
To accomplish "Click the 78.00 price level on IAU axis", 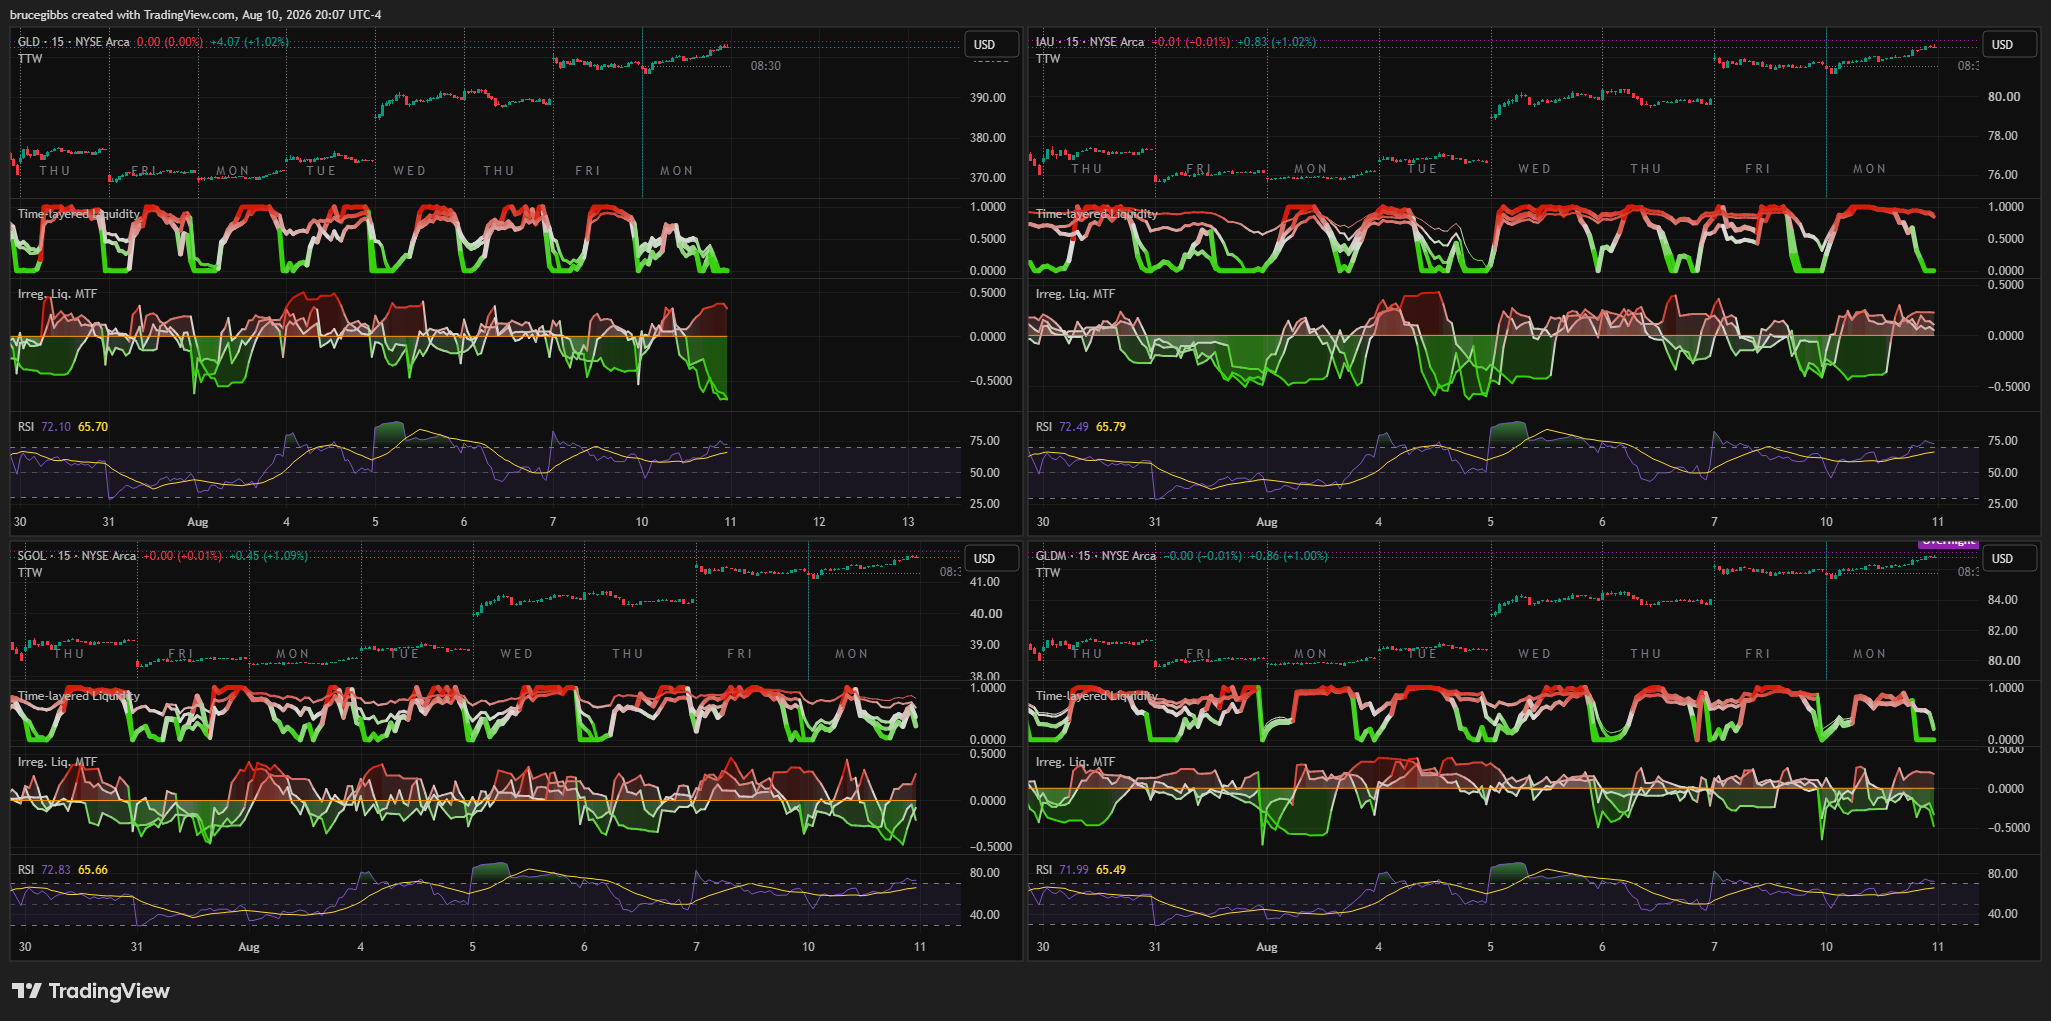I will tap(2003, 136).
